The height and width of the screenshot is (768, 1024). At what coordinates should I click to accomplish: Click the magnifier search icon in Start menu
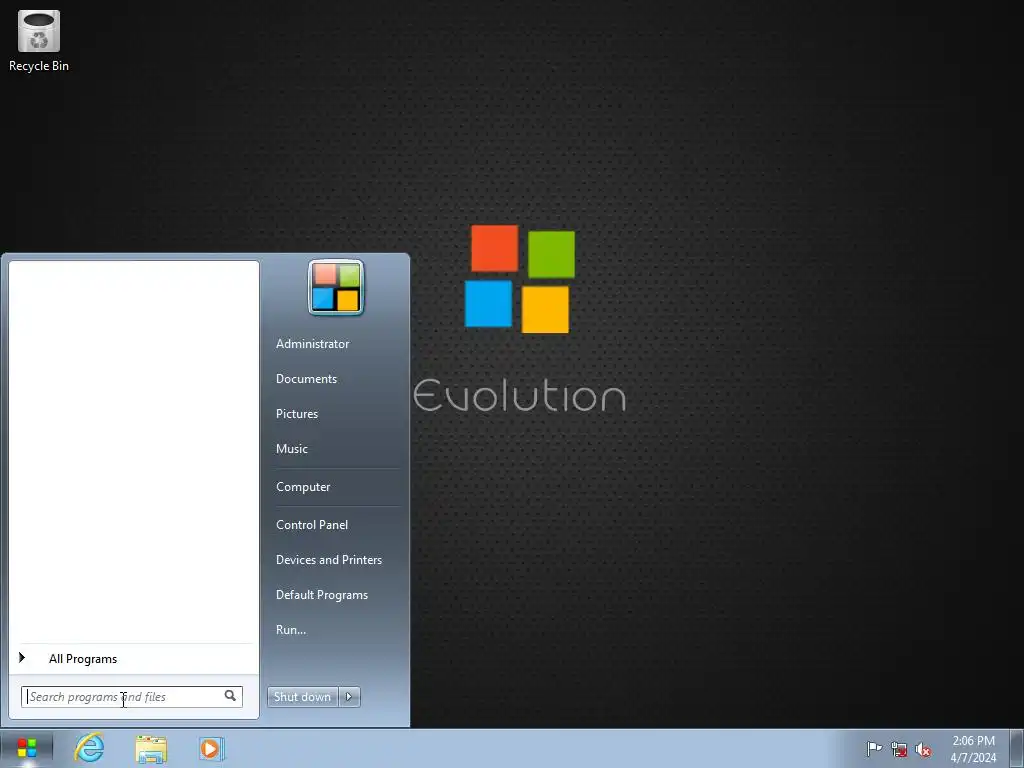coord(231,696)
